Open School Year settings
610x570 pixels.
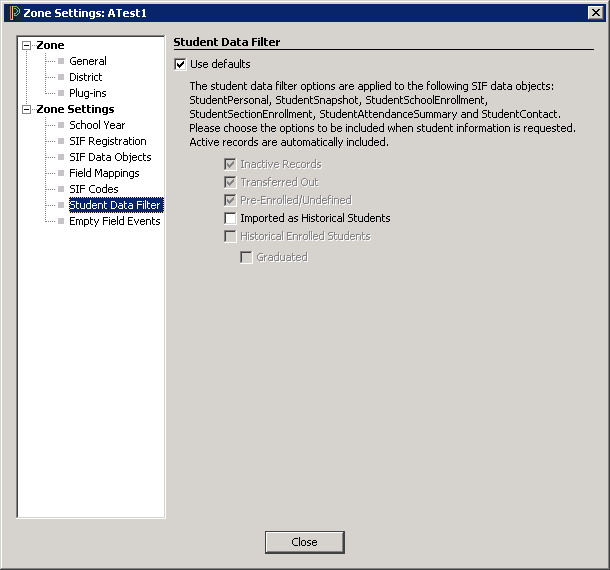click(97, 125)
